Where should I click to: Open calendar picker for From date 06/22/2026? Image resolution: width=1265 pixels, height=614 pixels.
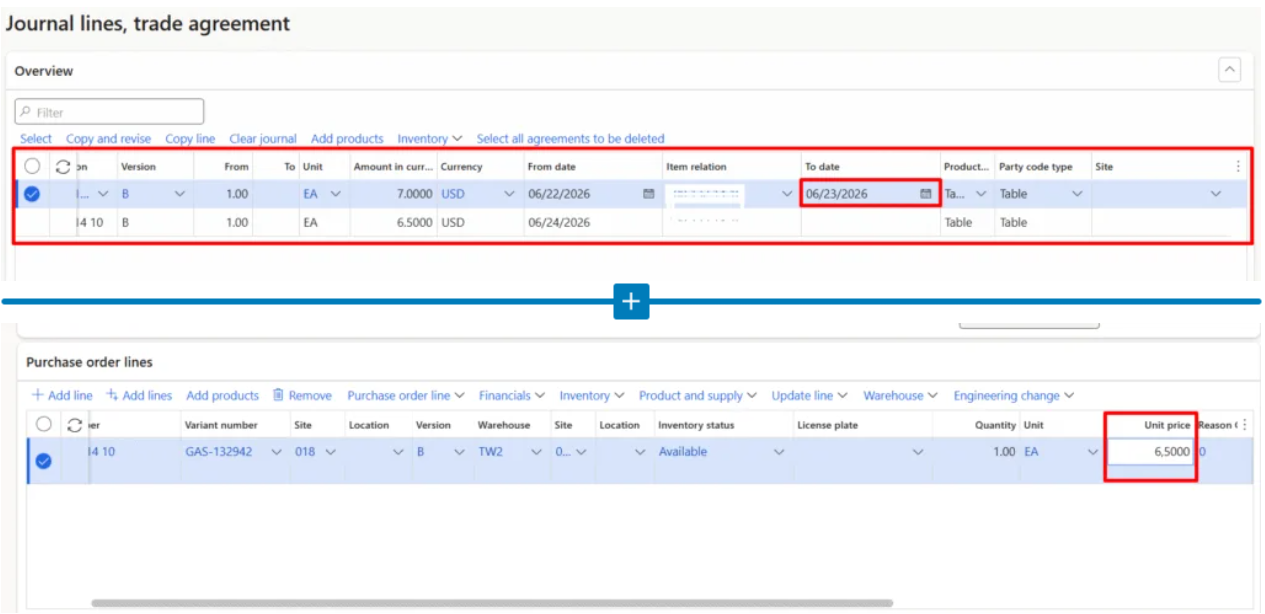pyautogui.click(x=648, y=194)
